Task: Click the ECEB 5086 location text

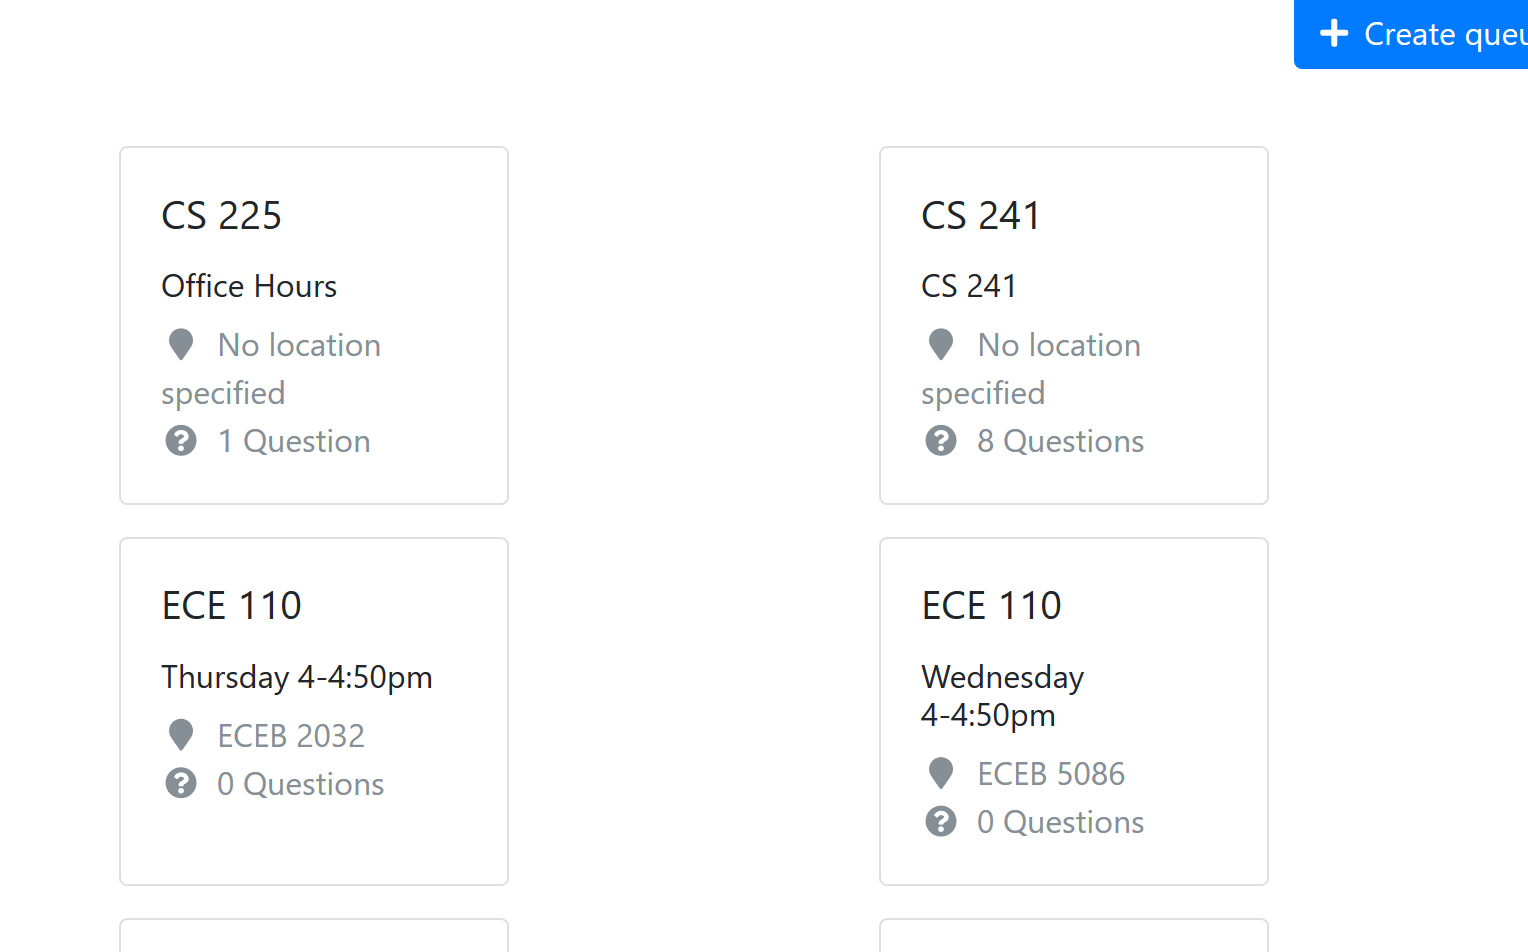Action: 1051,774
